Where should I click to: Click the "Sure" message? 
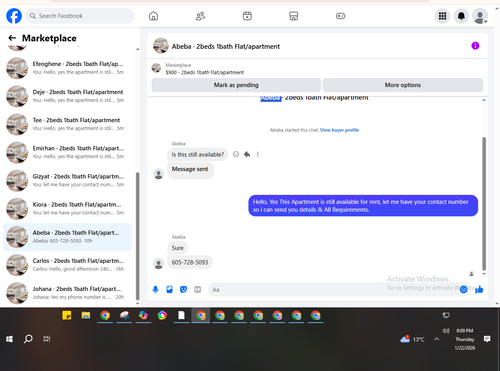coord(178,248)
